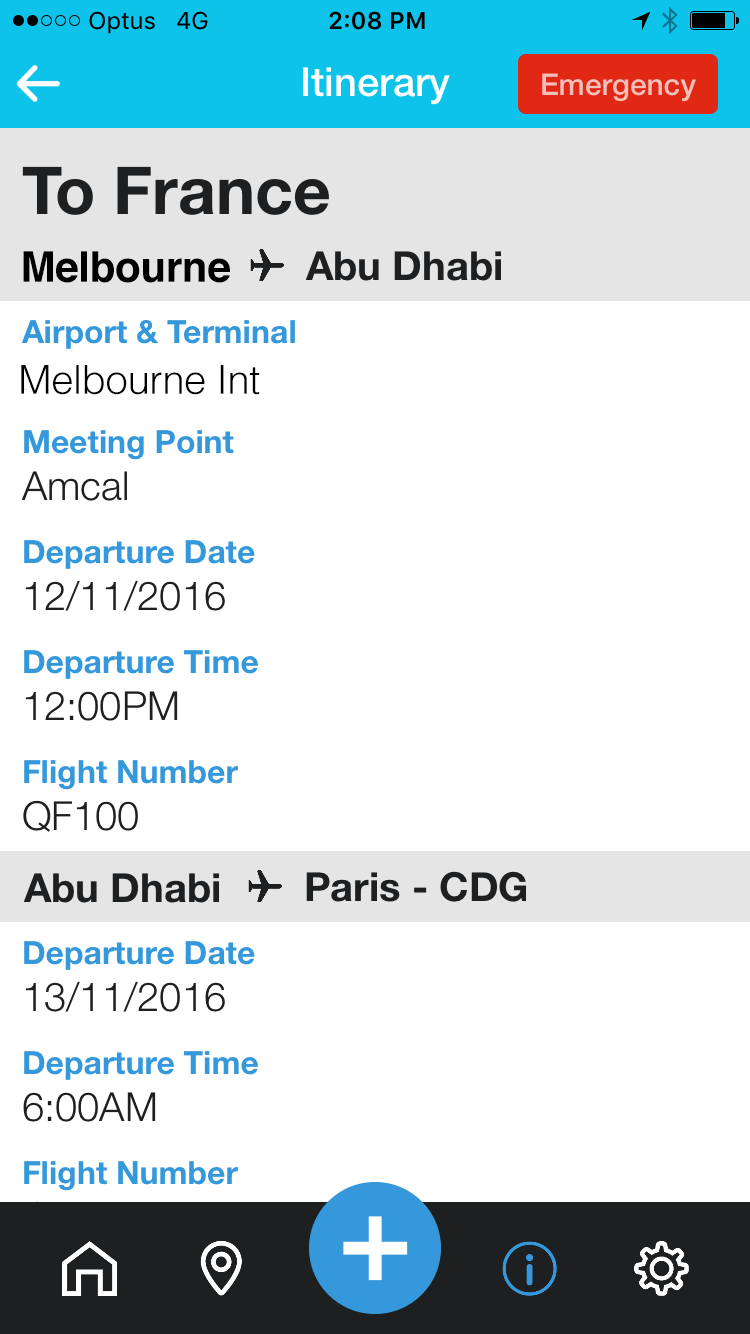Select departure date 12/11/2016
The image size is (750, 1334).
click(124, 597)
